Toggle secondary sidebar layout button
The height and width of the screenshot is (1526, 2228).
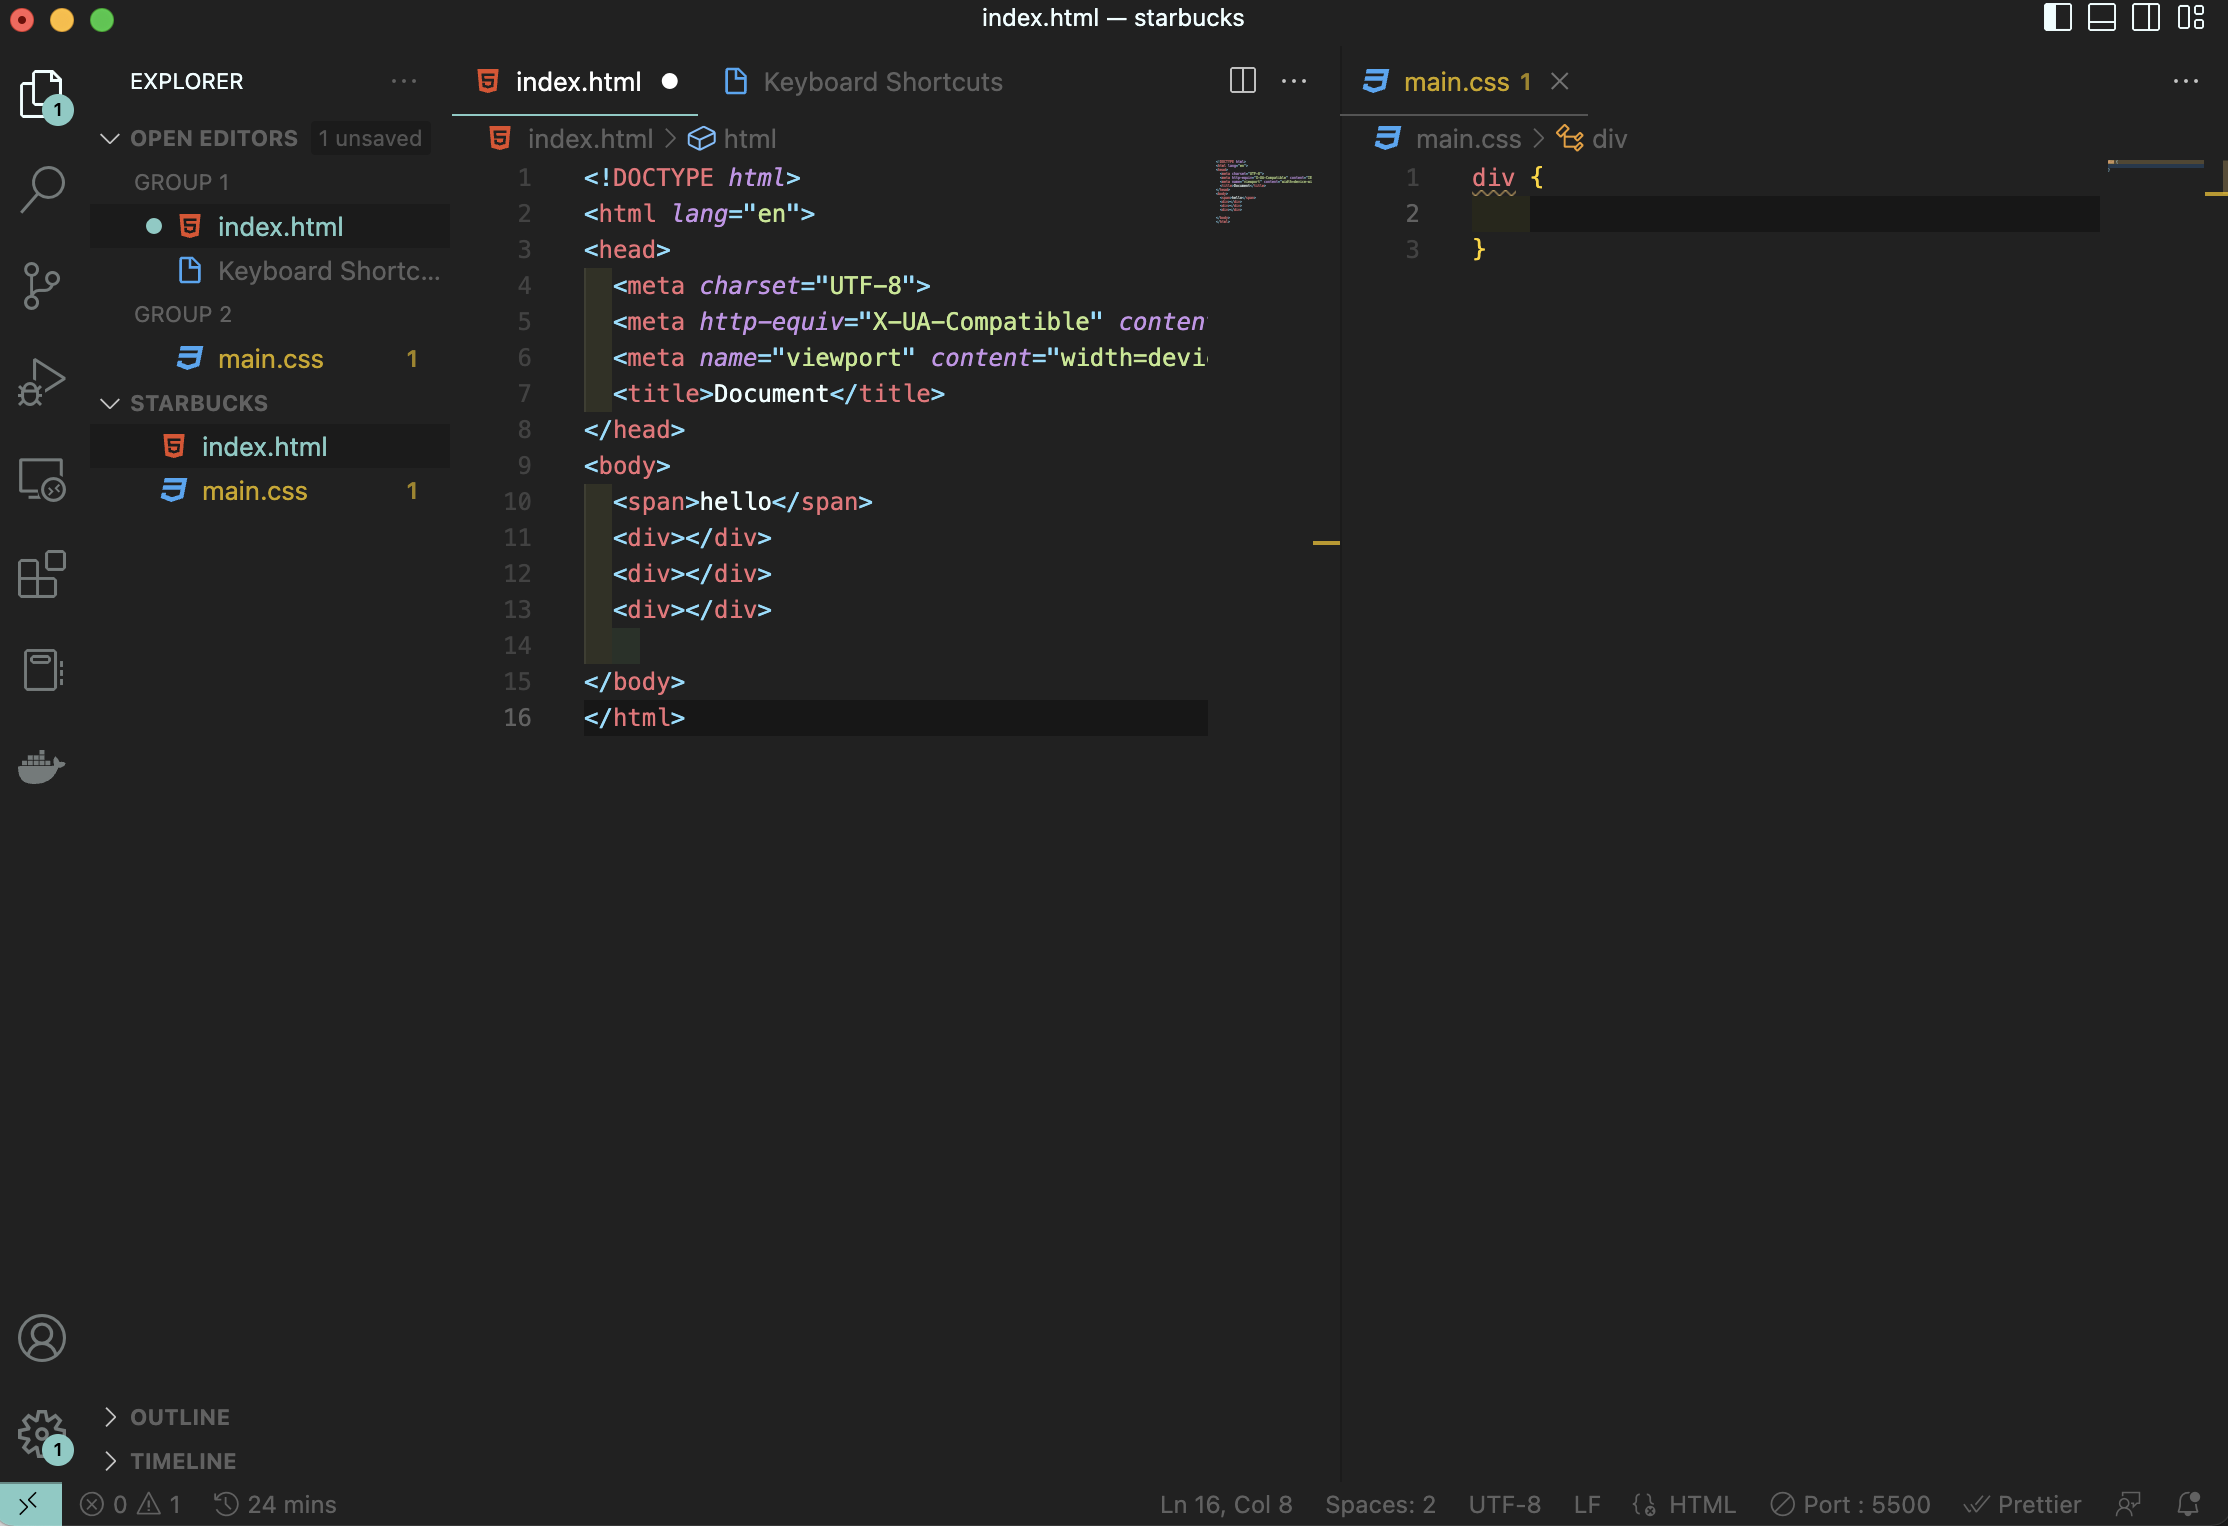tap(2145, 18)
